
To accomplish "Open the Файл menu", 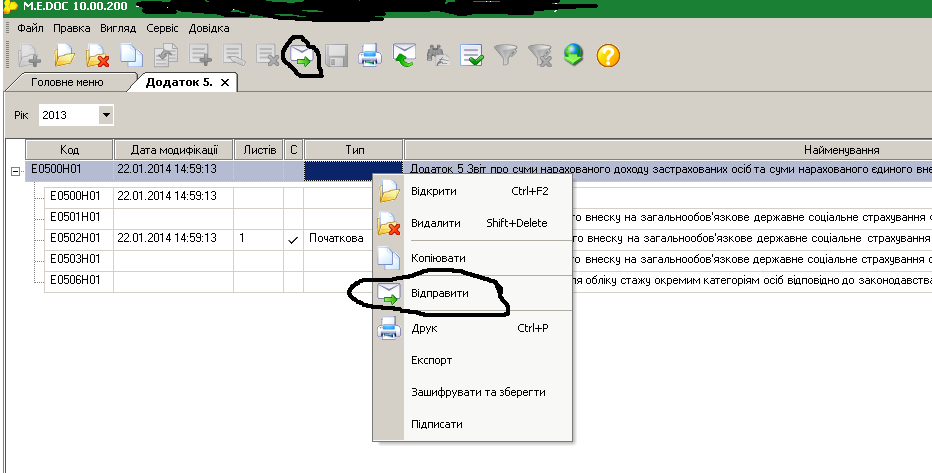I will 30,28.
